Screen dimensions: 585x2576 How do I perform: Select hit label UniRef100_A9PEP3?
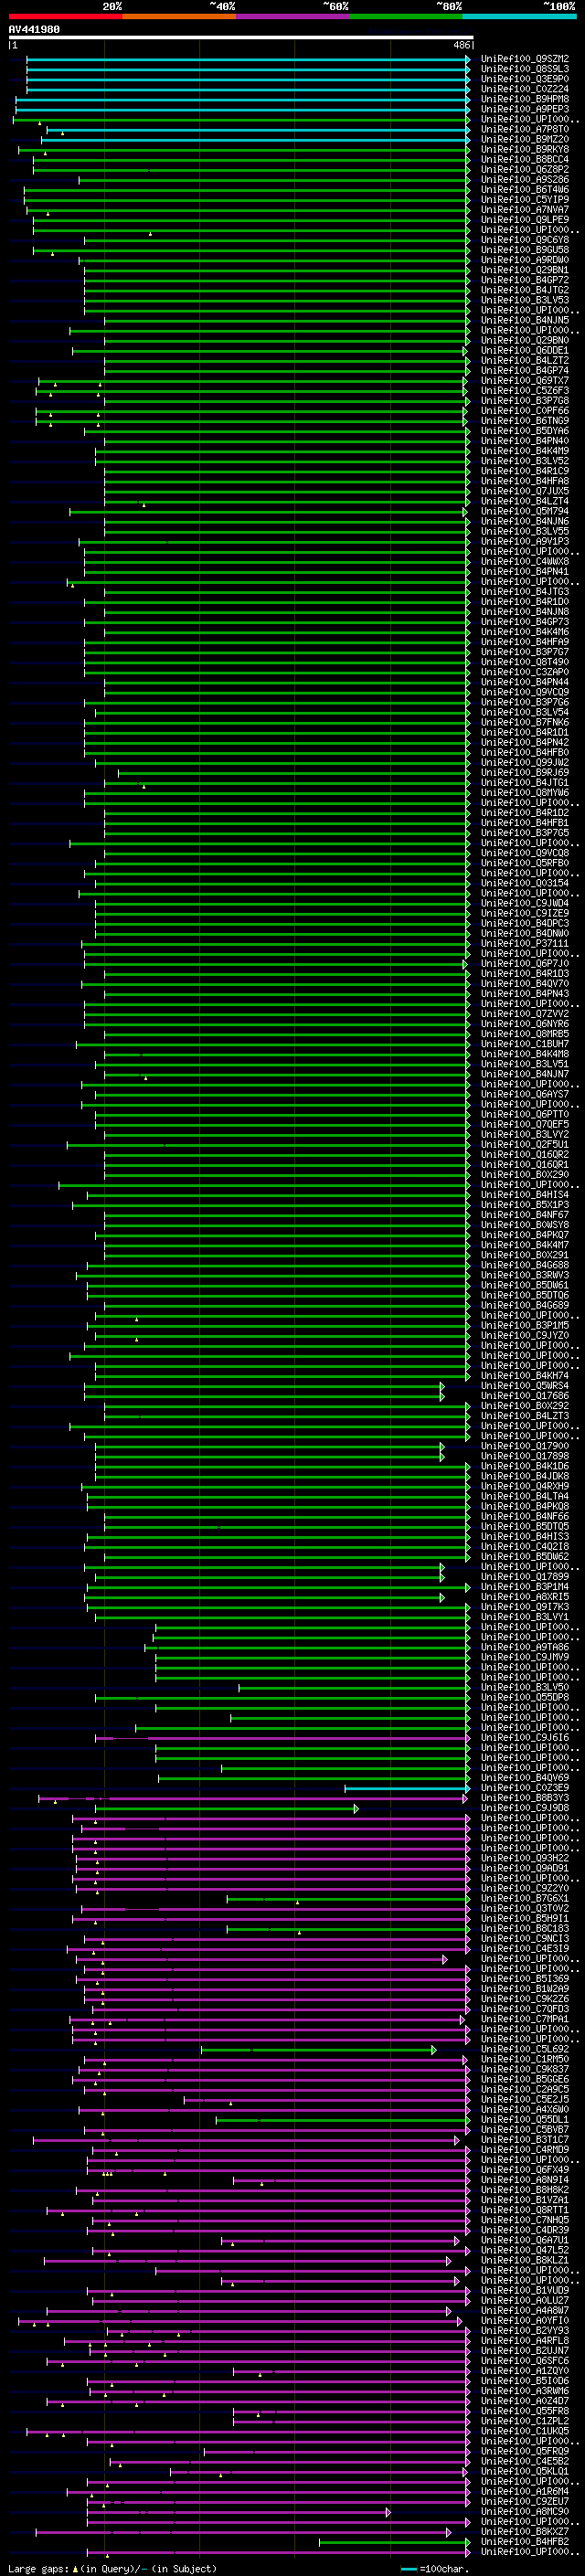coord(524,109)
